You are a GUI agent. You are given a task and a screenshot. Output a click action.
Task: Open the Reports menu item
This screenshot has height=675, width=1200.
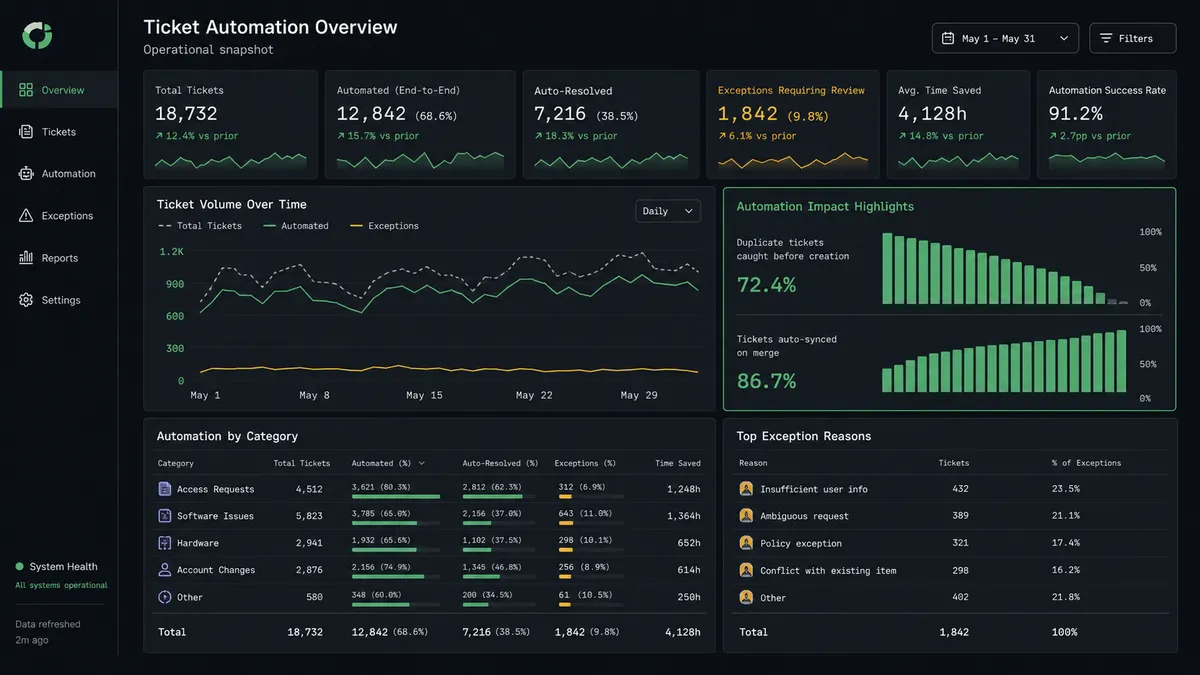pos(59,258)
